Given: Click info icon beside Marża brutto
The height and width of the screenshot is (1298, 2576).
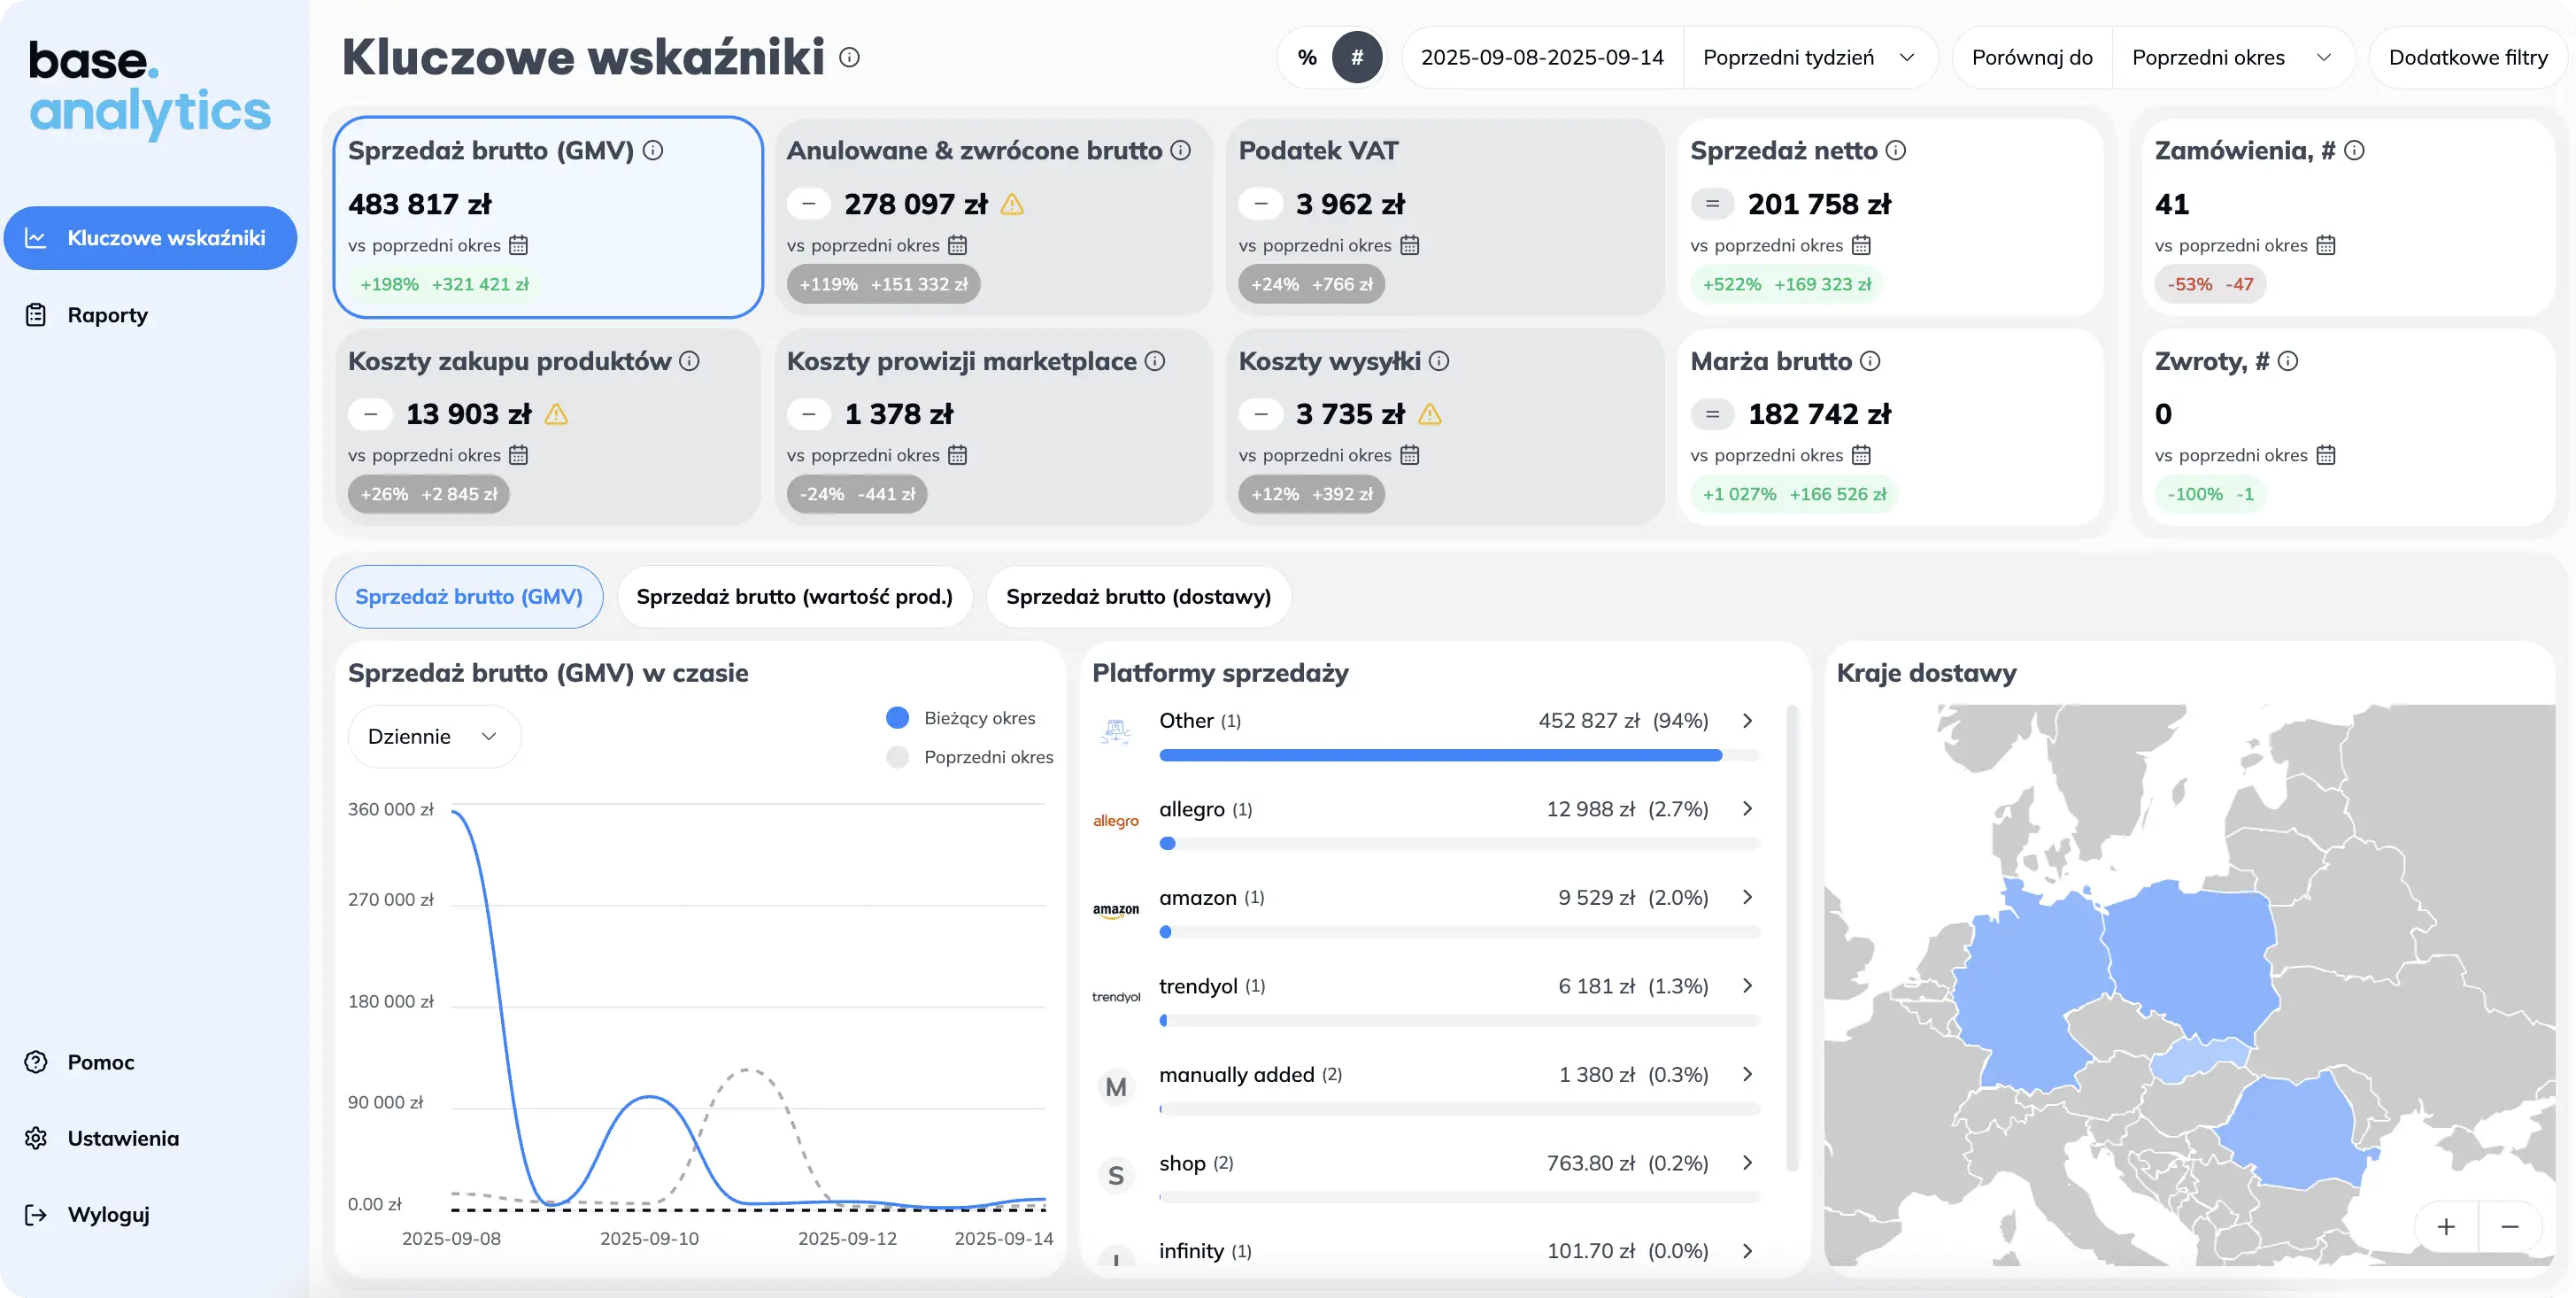Looking at the screenshot, I should click(1870, 361).
